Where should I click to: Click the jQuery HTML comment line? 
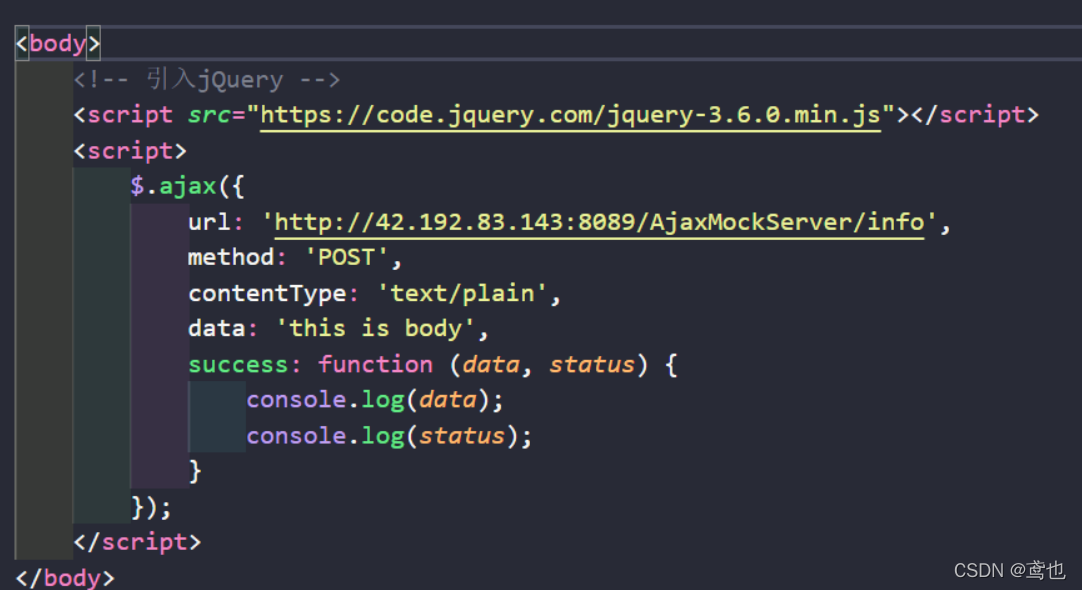pyautogui.click(x=207, y=80)
